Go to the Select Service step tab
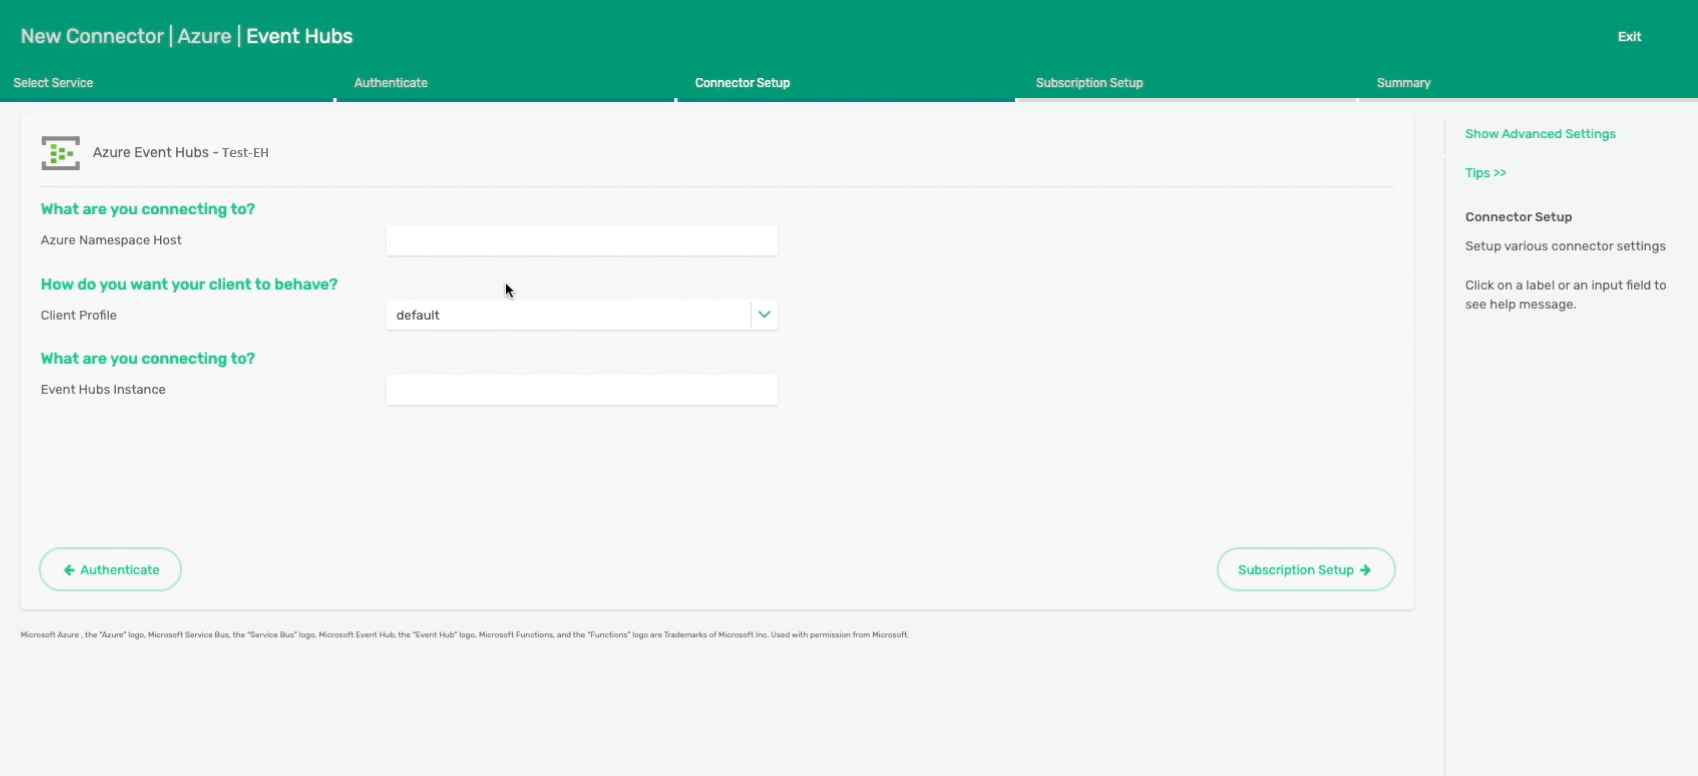Screen dimensions: 1698x776 coord(53,83)
